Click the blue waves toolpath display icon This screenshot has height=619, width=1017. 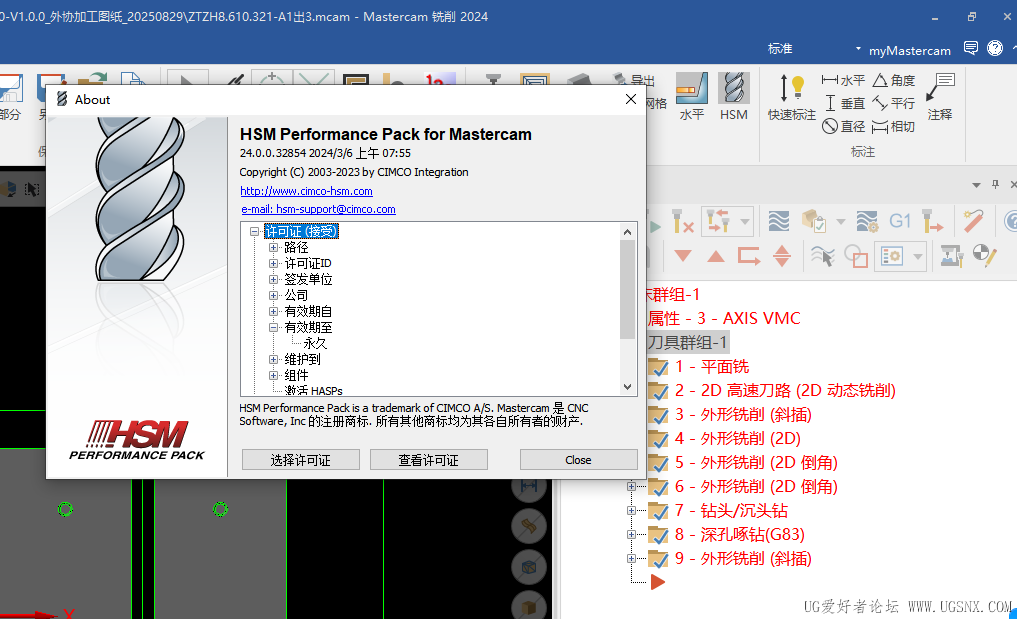coord(778,221)
